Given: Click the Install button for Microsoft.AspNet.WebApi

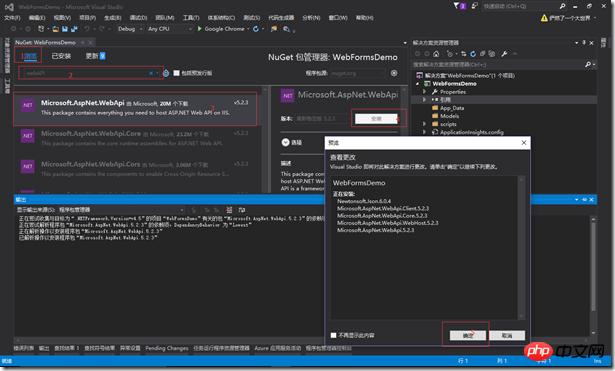Looking at the screenshot, I should click(376, 118).
